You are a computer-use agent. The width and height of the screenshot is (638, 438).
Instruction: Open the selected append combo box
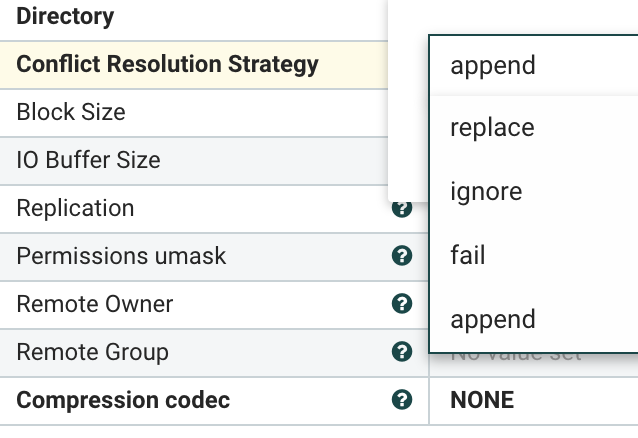tap(533, 66)
